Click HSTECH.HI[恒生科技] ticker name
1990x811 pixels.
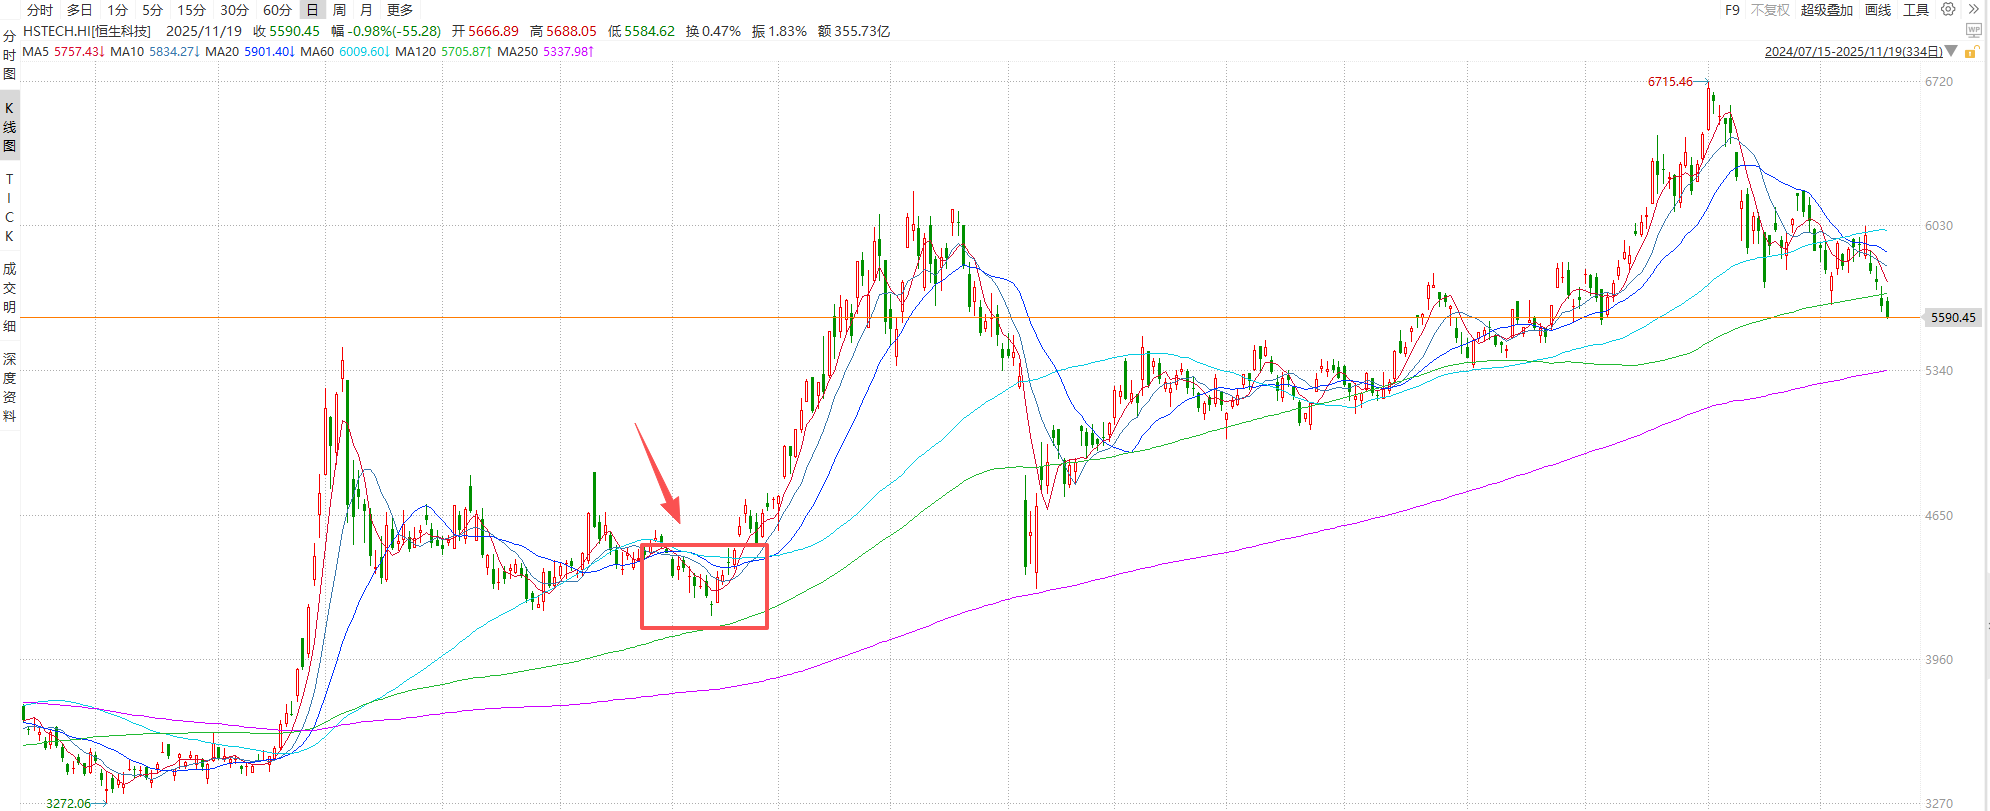click(87, 31)
